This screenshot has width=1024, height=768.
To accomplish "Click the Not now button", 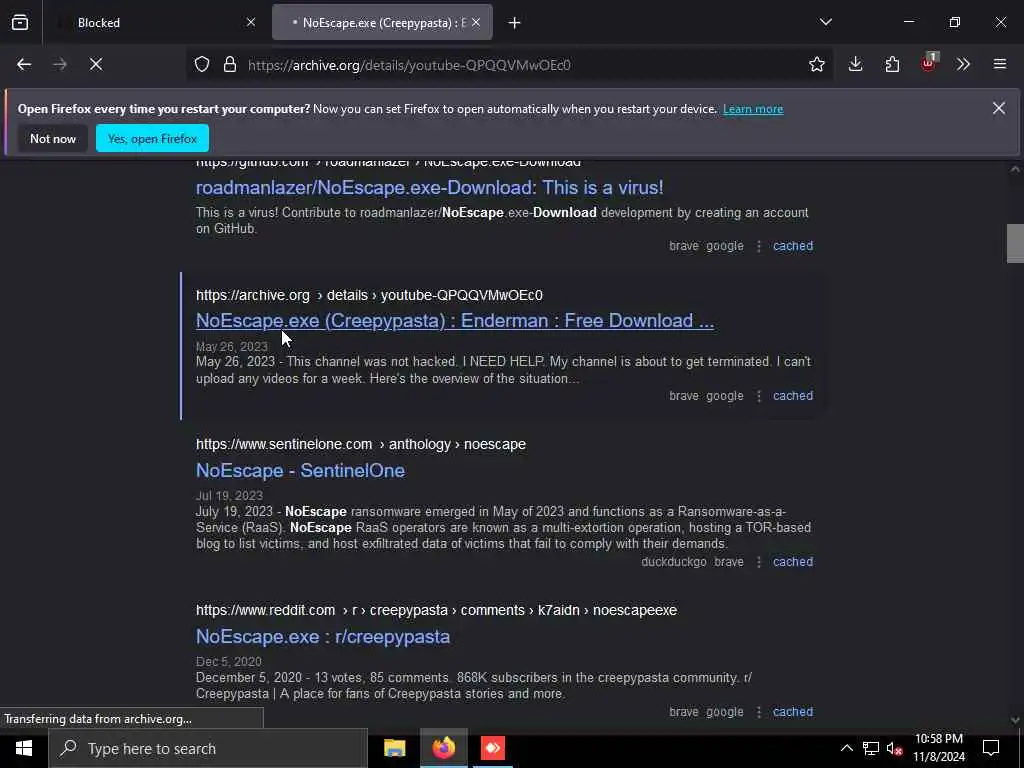I will pos(53,138).
